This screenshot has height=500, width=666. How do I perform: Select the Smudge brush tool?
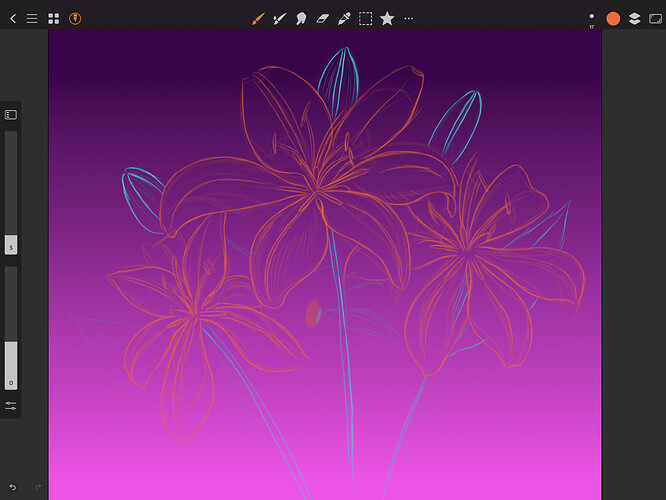coord(279,19)
